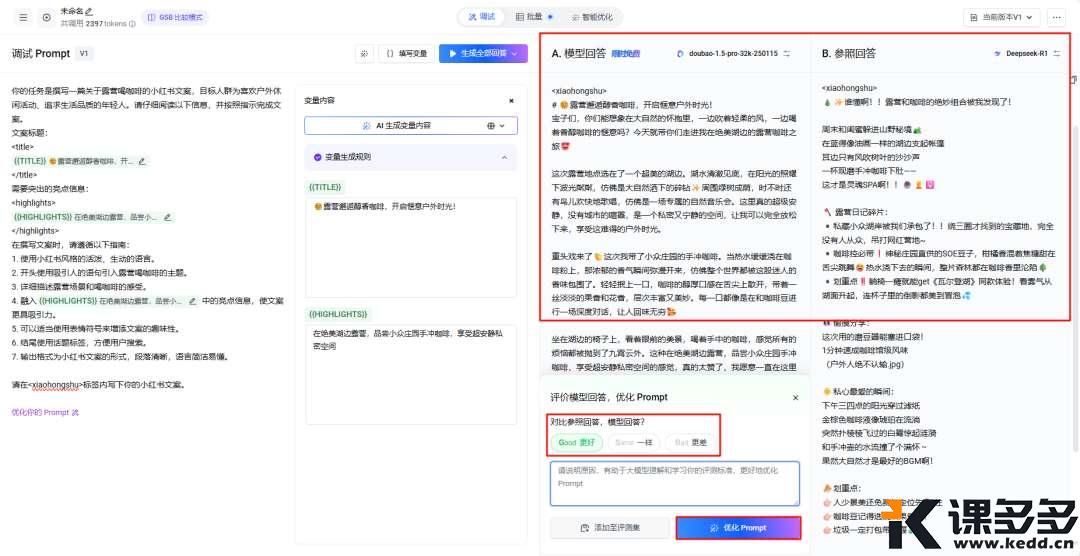Viewport: 1080px width, 556px height.
Task: Close the 评价模型回答 panel
Action: coord(796,398)
